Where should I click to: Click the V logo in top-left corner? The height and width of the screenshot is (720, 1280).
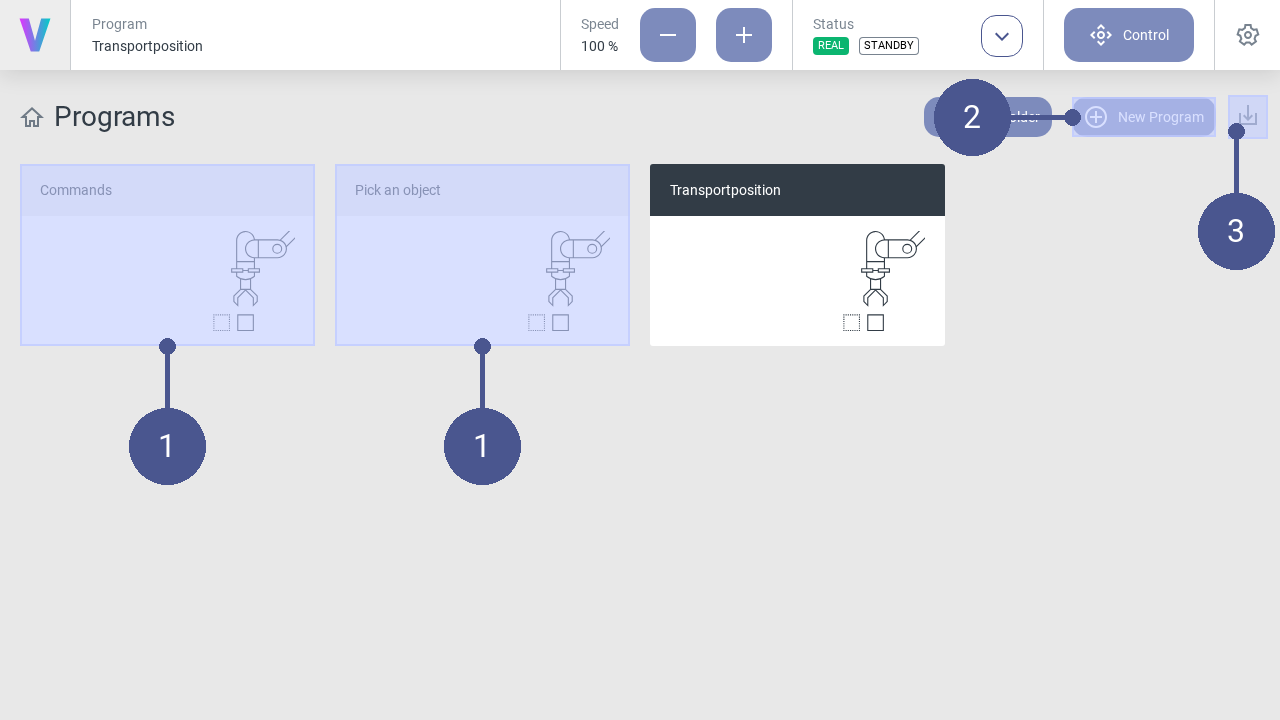[35, 35]
